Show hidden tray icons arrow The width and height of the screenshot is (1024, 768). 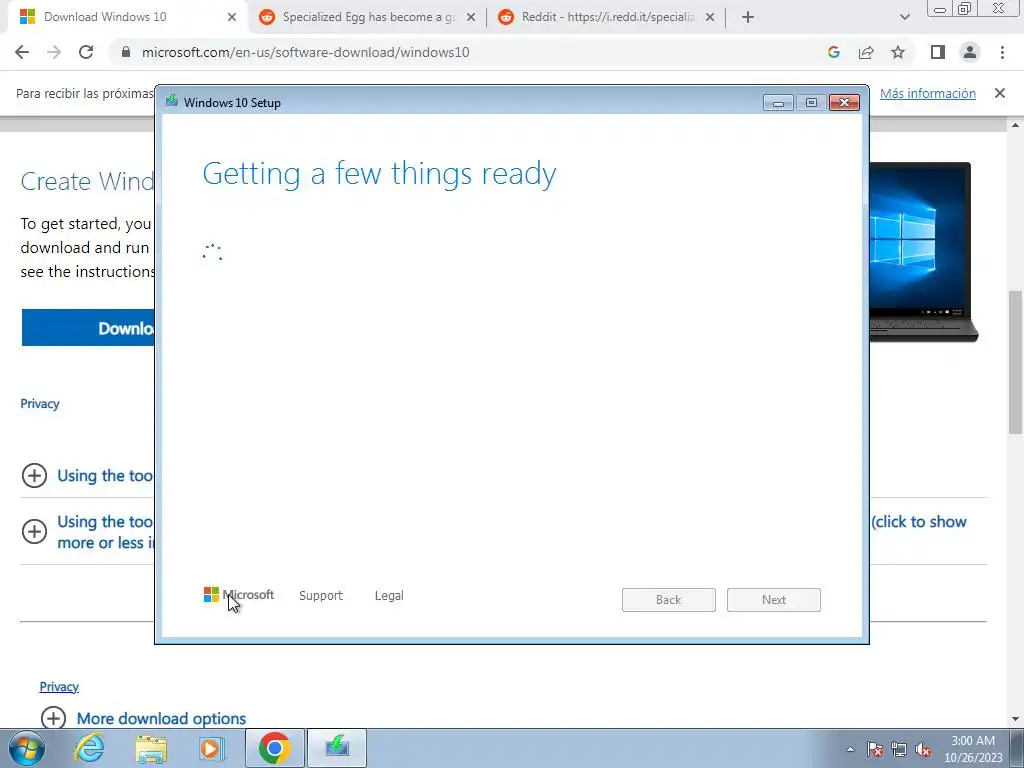[850, 749]
